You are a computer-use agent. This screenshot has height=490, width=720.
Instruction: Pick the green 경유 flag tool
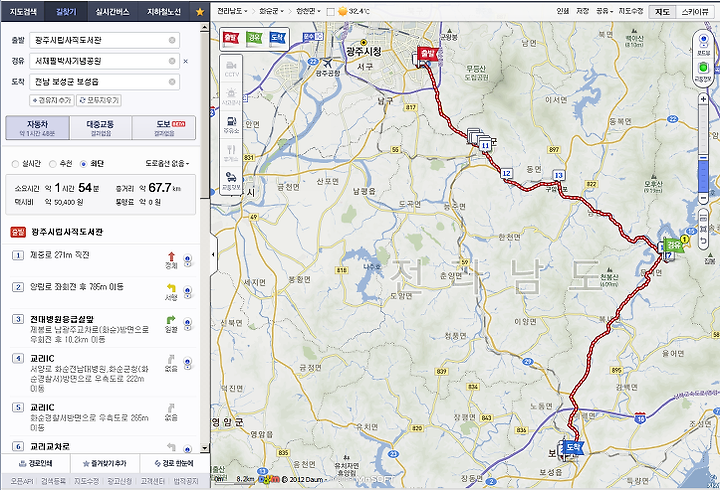click(x=254, y=38)
